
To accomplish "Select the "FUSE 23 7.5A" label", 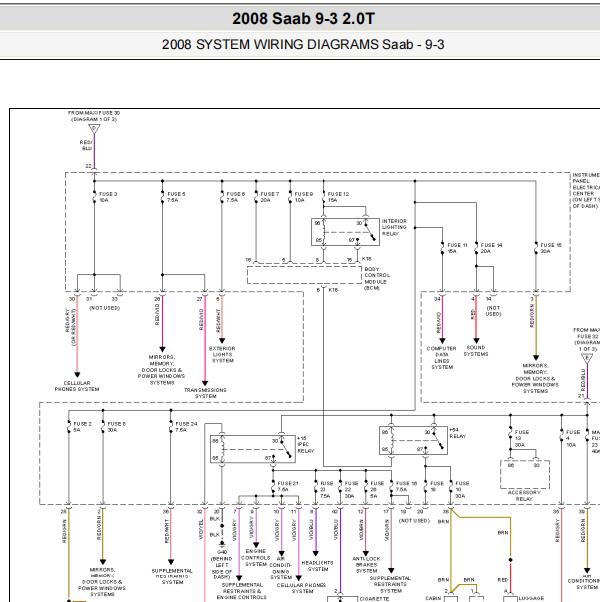I will coord(326,490).
